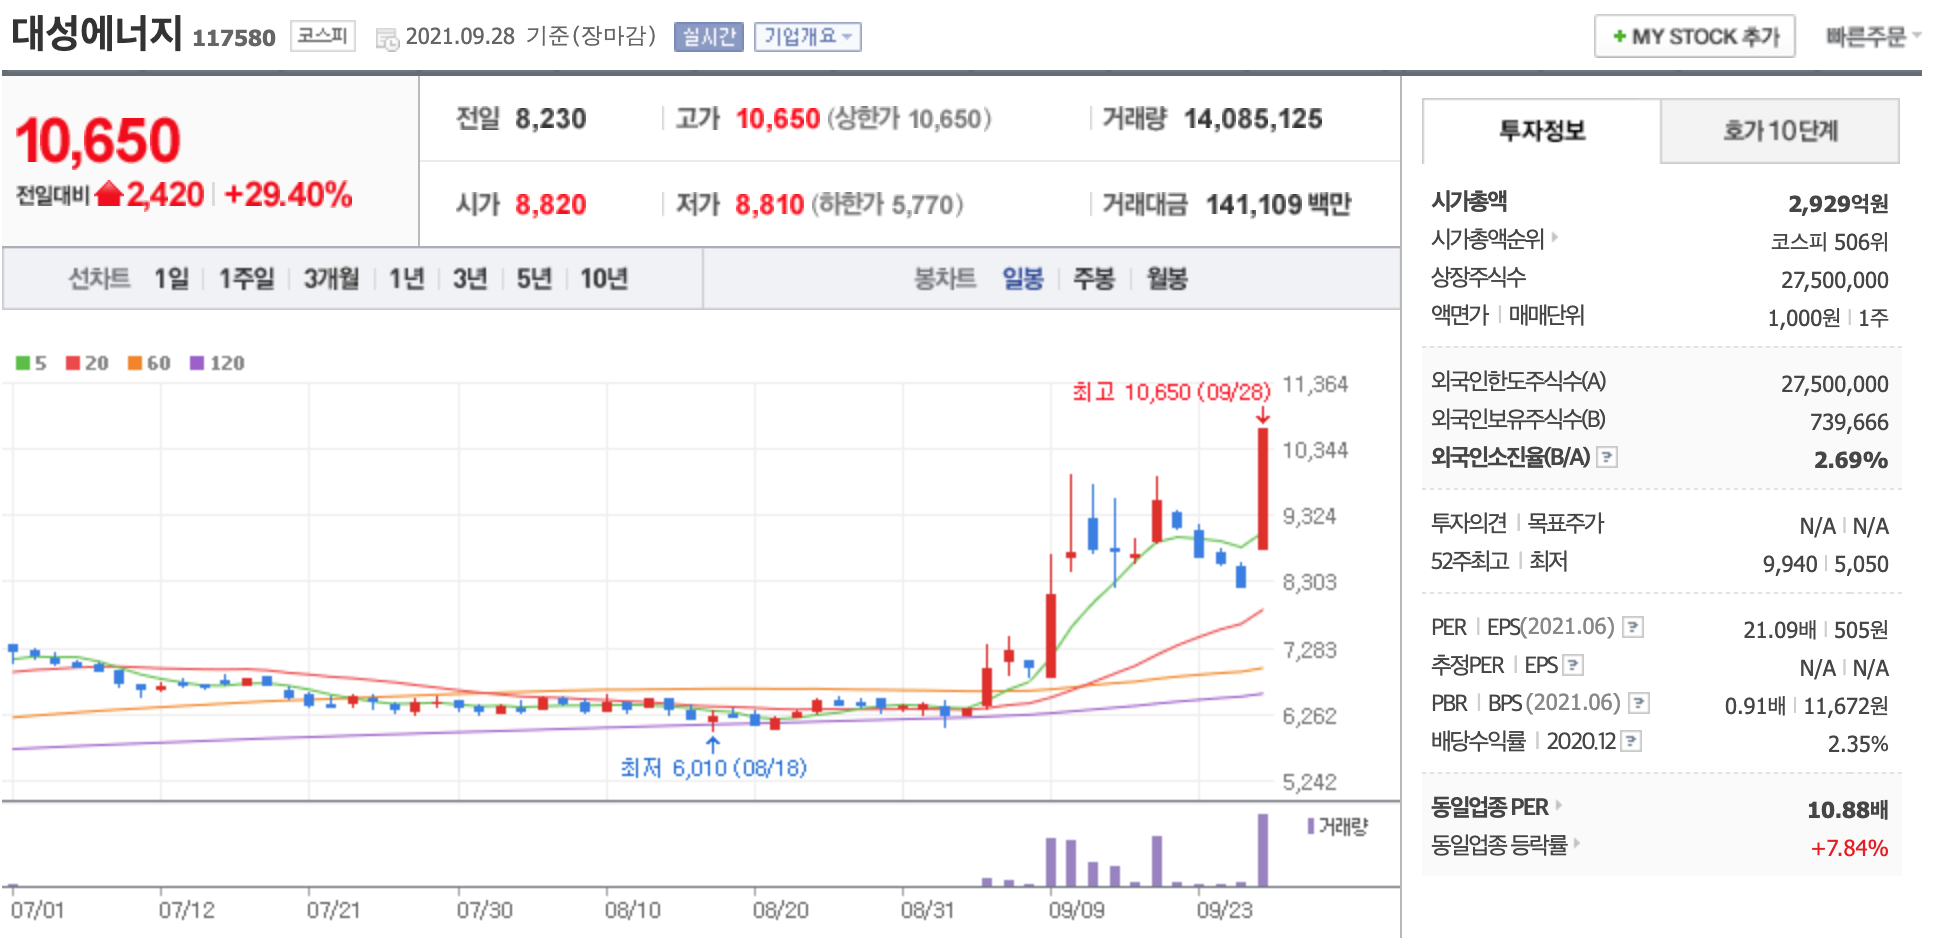
Task: Click the green 5-day moving average legend
Action: (x=31, y=363)
